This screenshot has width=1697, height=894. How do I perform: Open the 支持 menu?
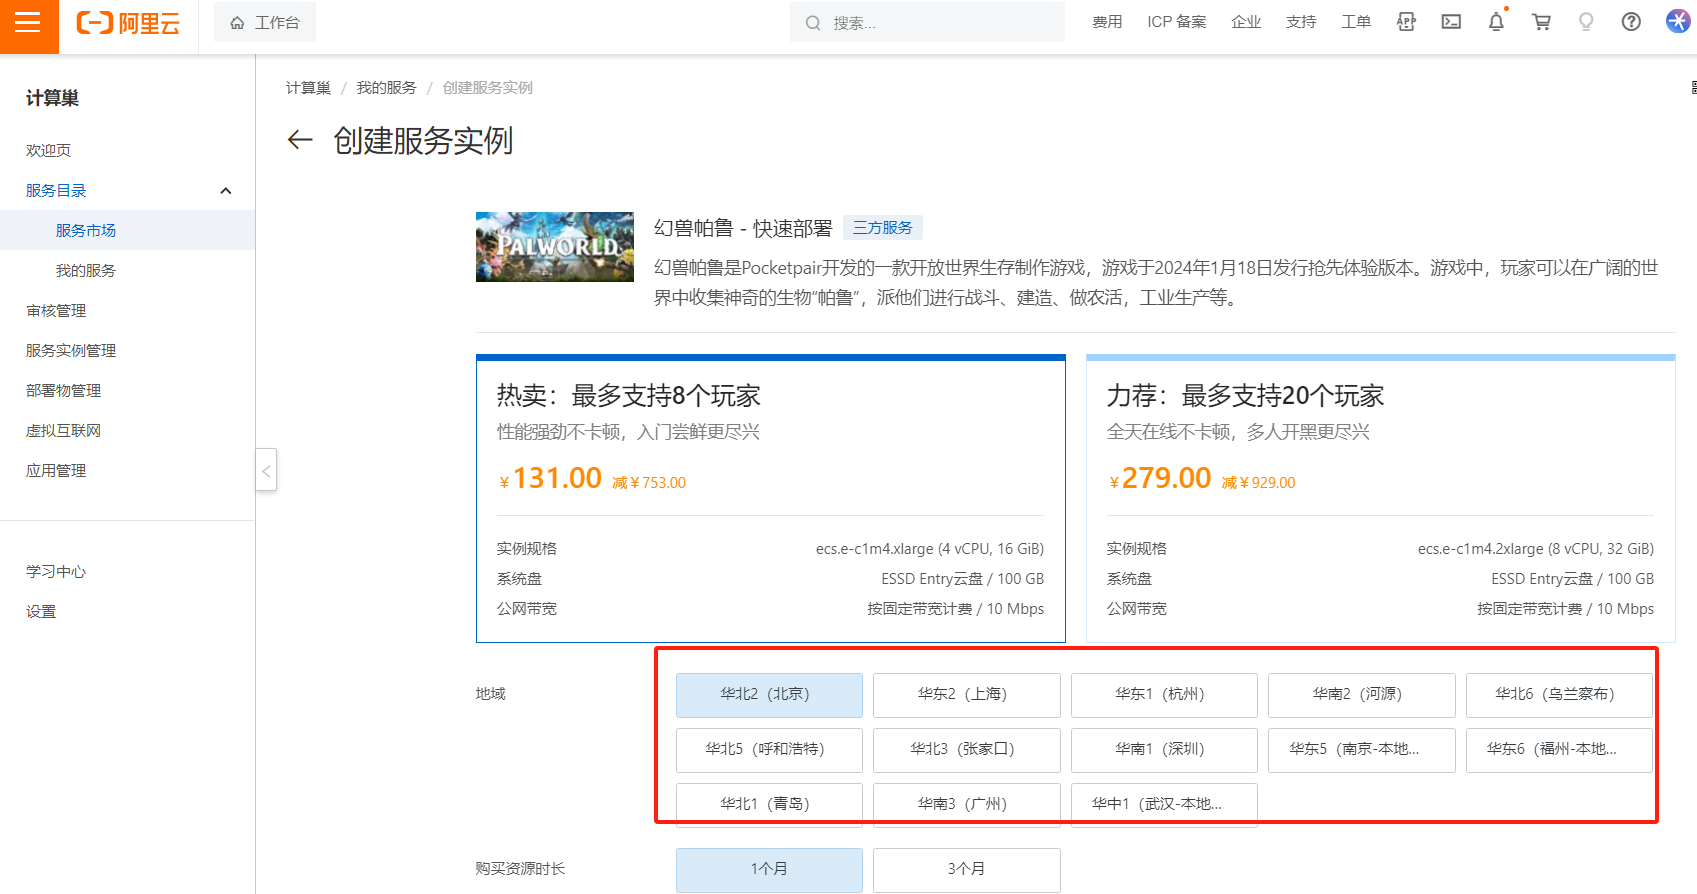[x=1301, y=22]
